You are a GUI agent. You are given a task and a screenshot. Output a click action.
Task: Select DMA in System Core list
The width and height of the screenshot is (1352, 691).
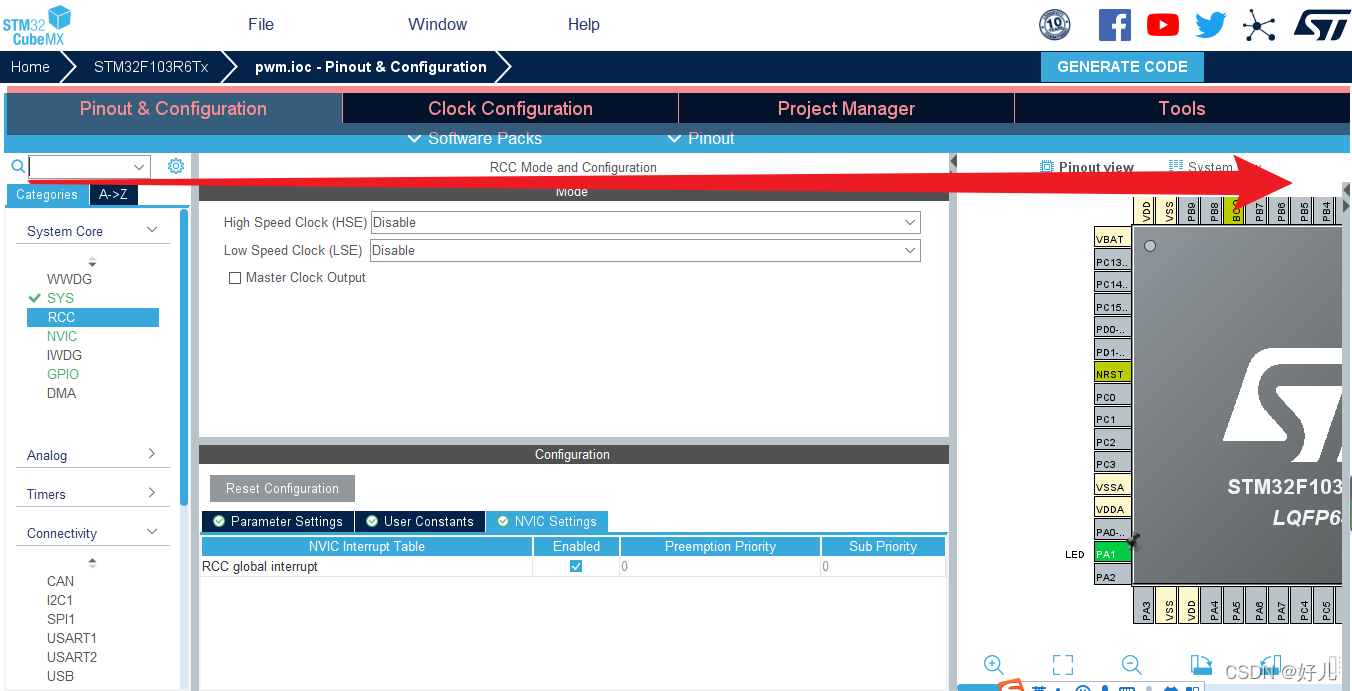click(x=61, y=393)
